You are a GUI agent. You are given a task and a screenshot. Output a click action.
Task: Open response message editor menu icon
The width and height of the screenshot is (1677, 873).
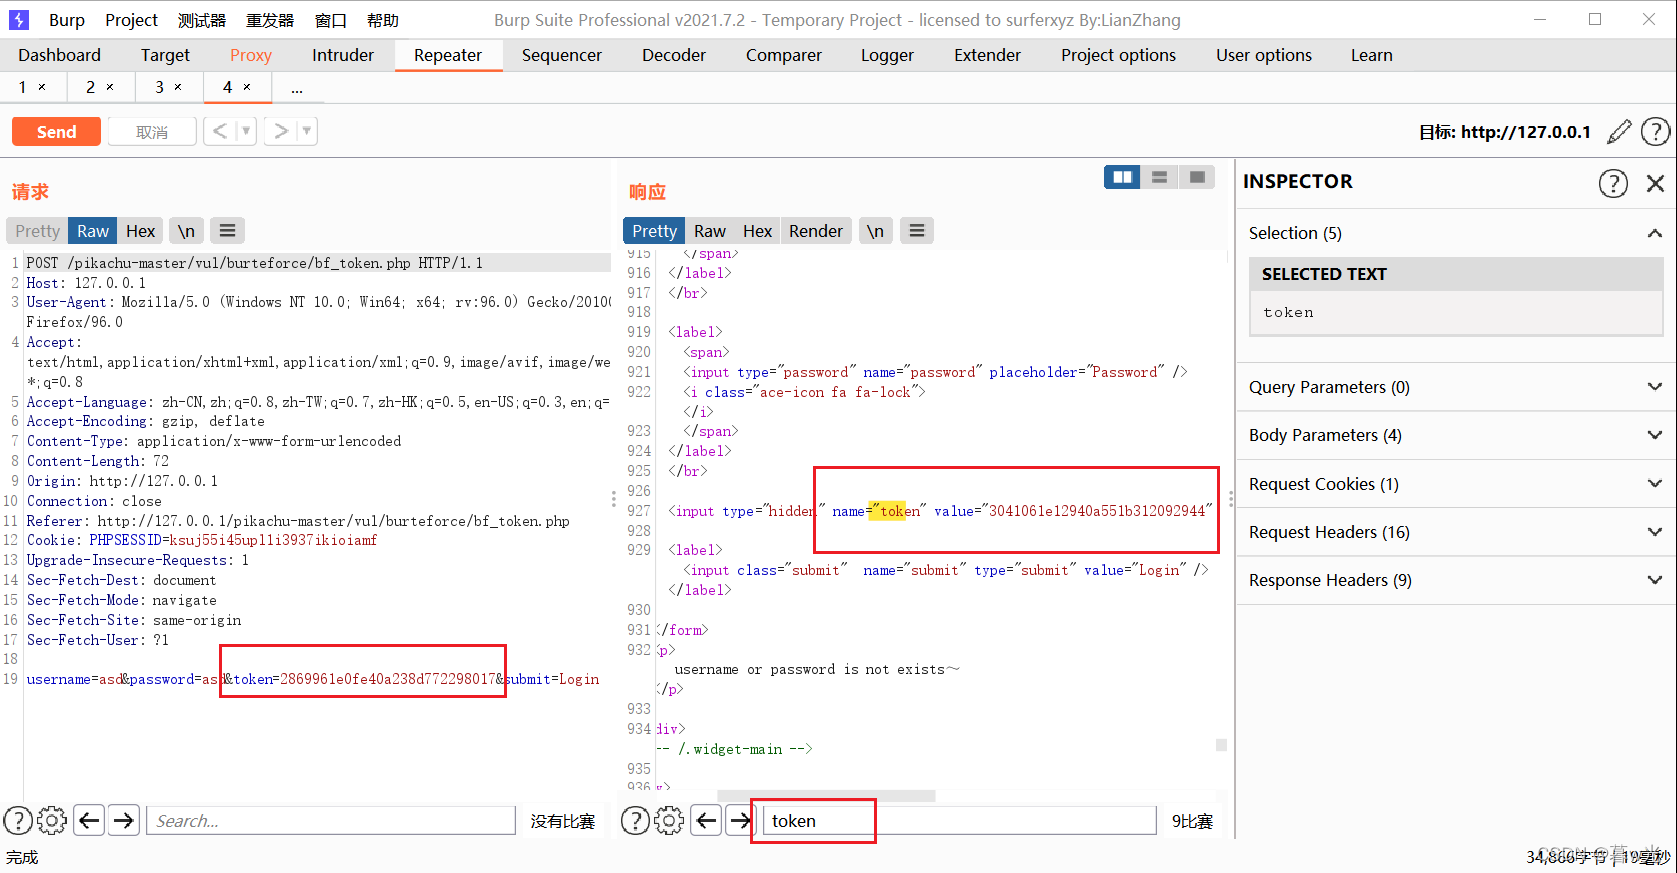(916, 231)
